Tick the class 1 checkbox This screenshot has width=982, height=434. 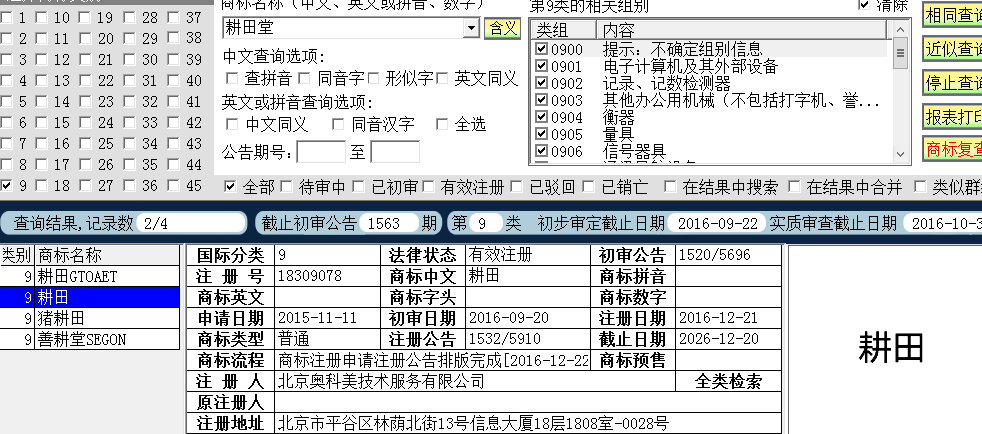tap(6, 18)
